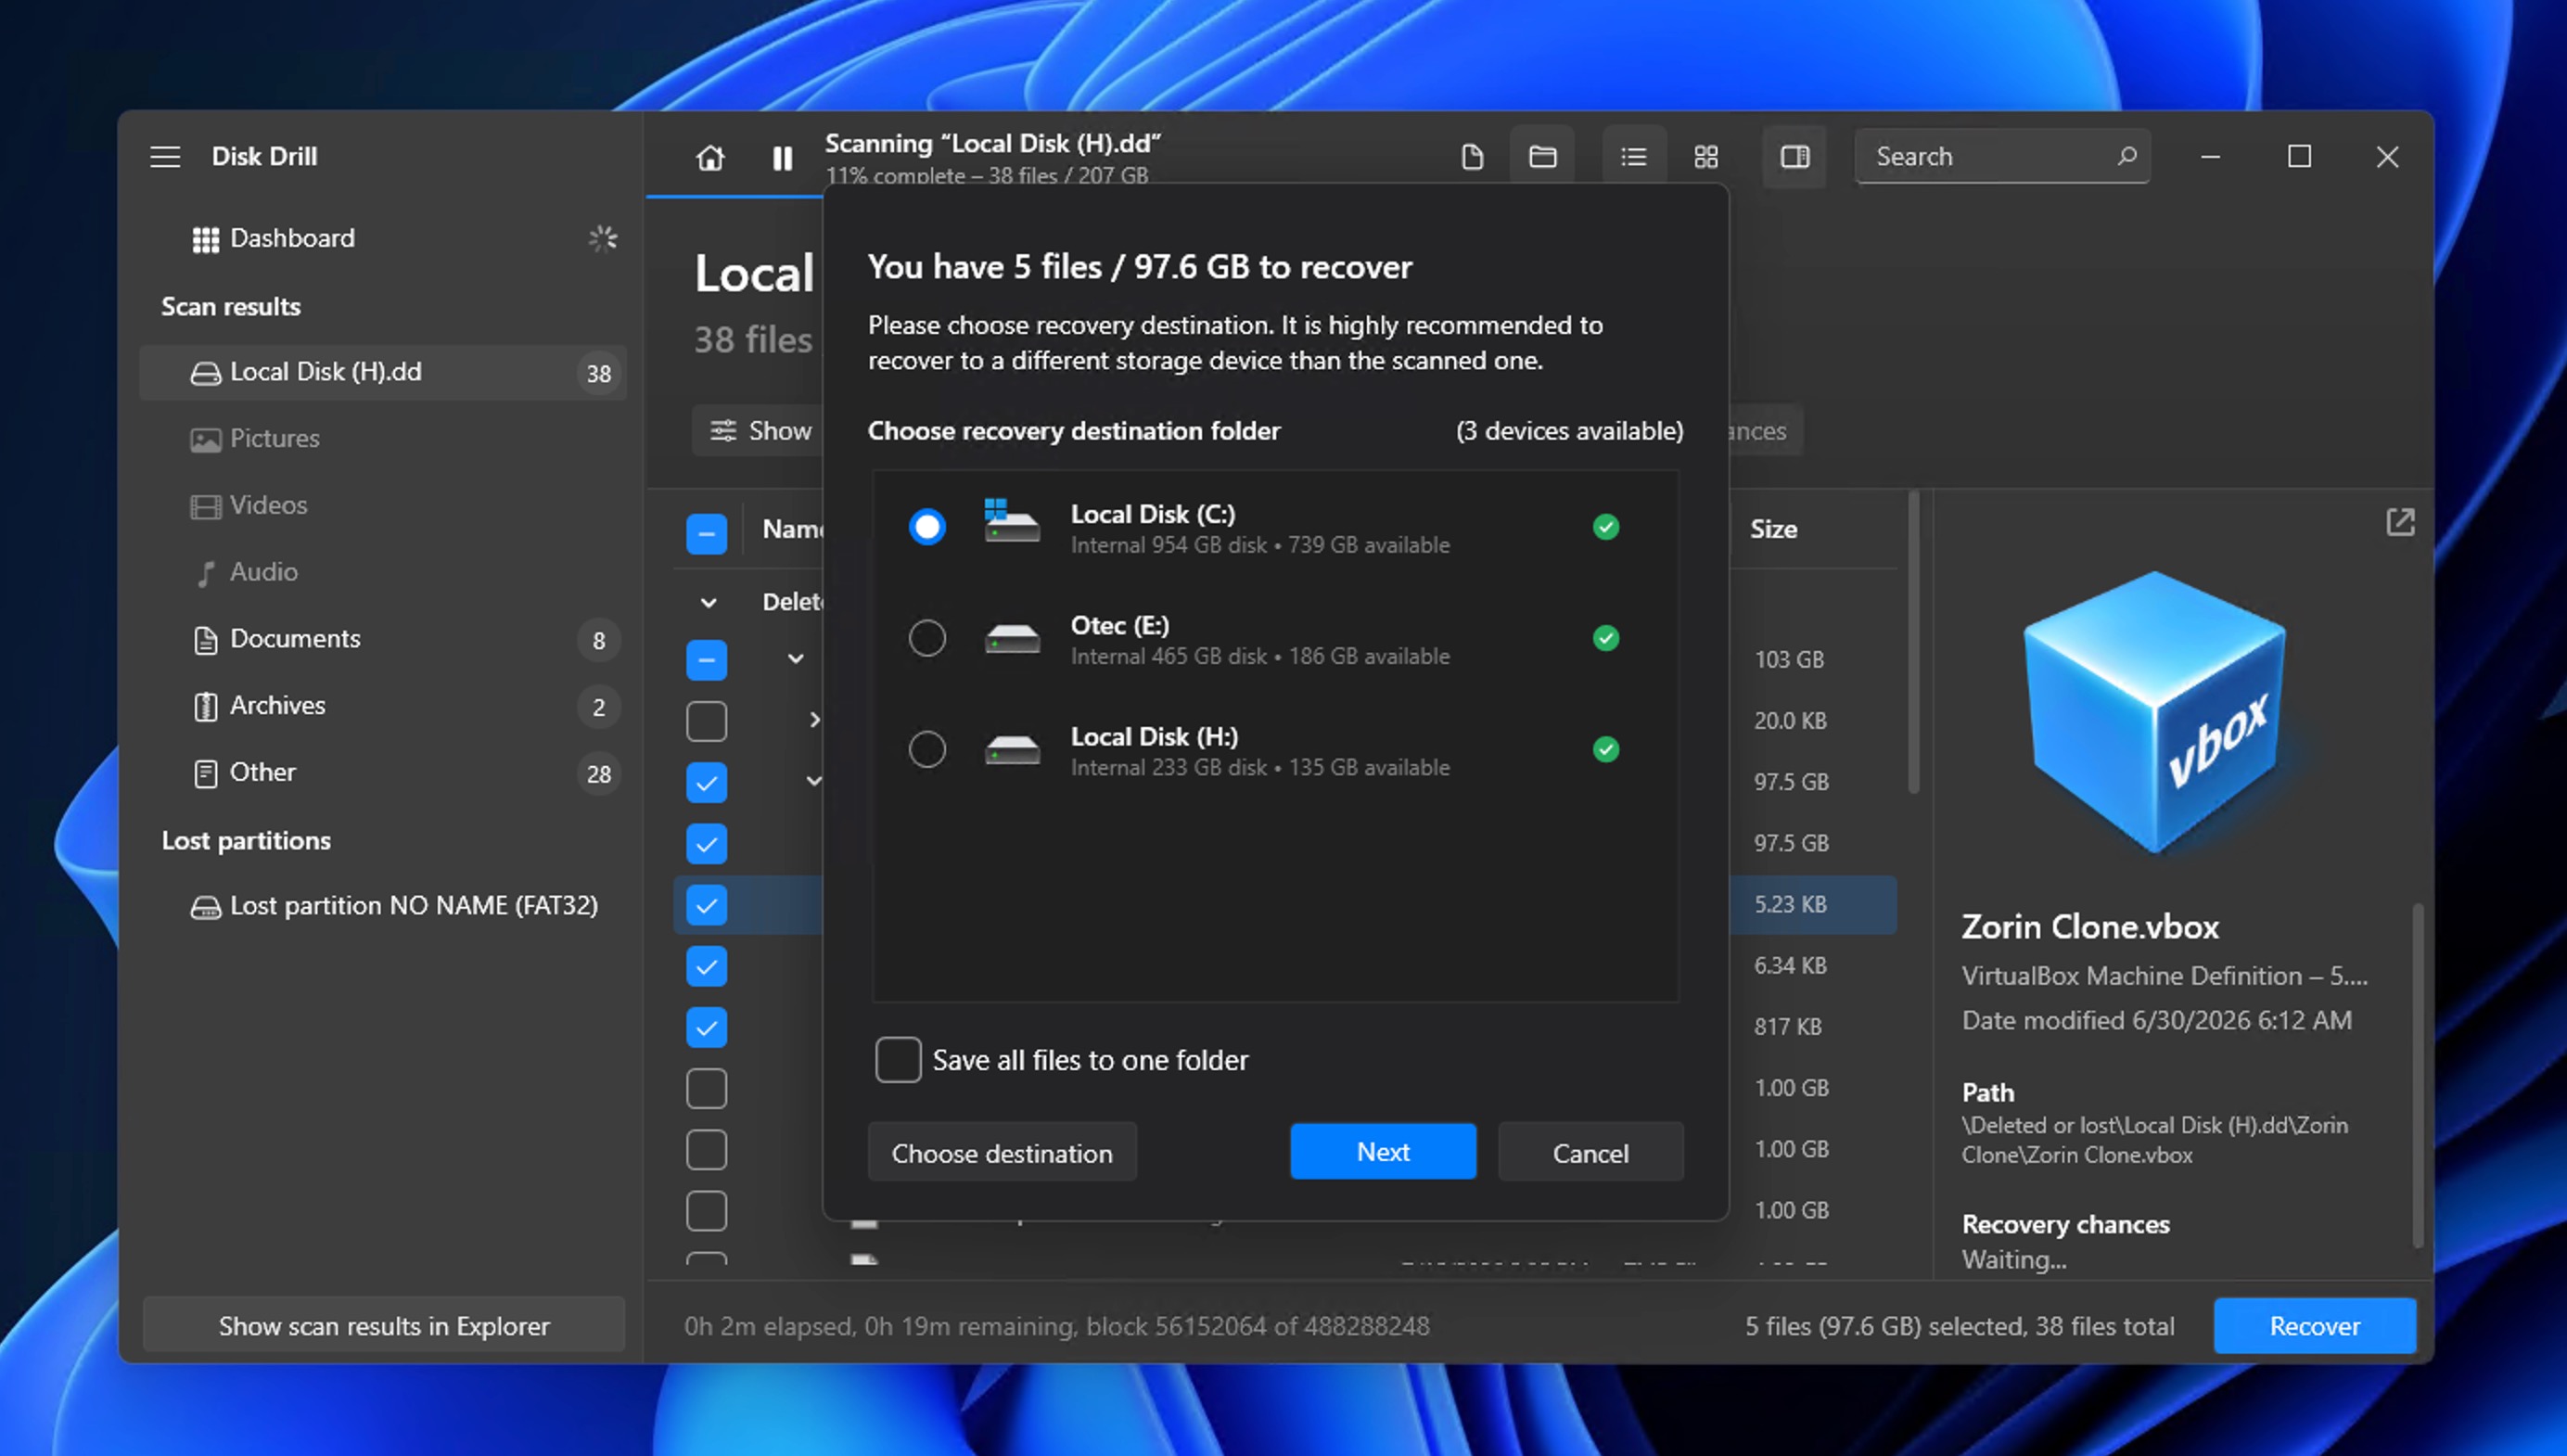Toggle the select-all checkbox in Name header
Screen dimensions: 2567x1456
tap(706, 533)
